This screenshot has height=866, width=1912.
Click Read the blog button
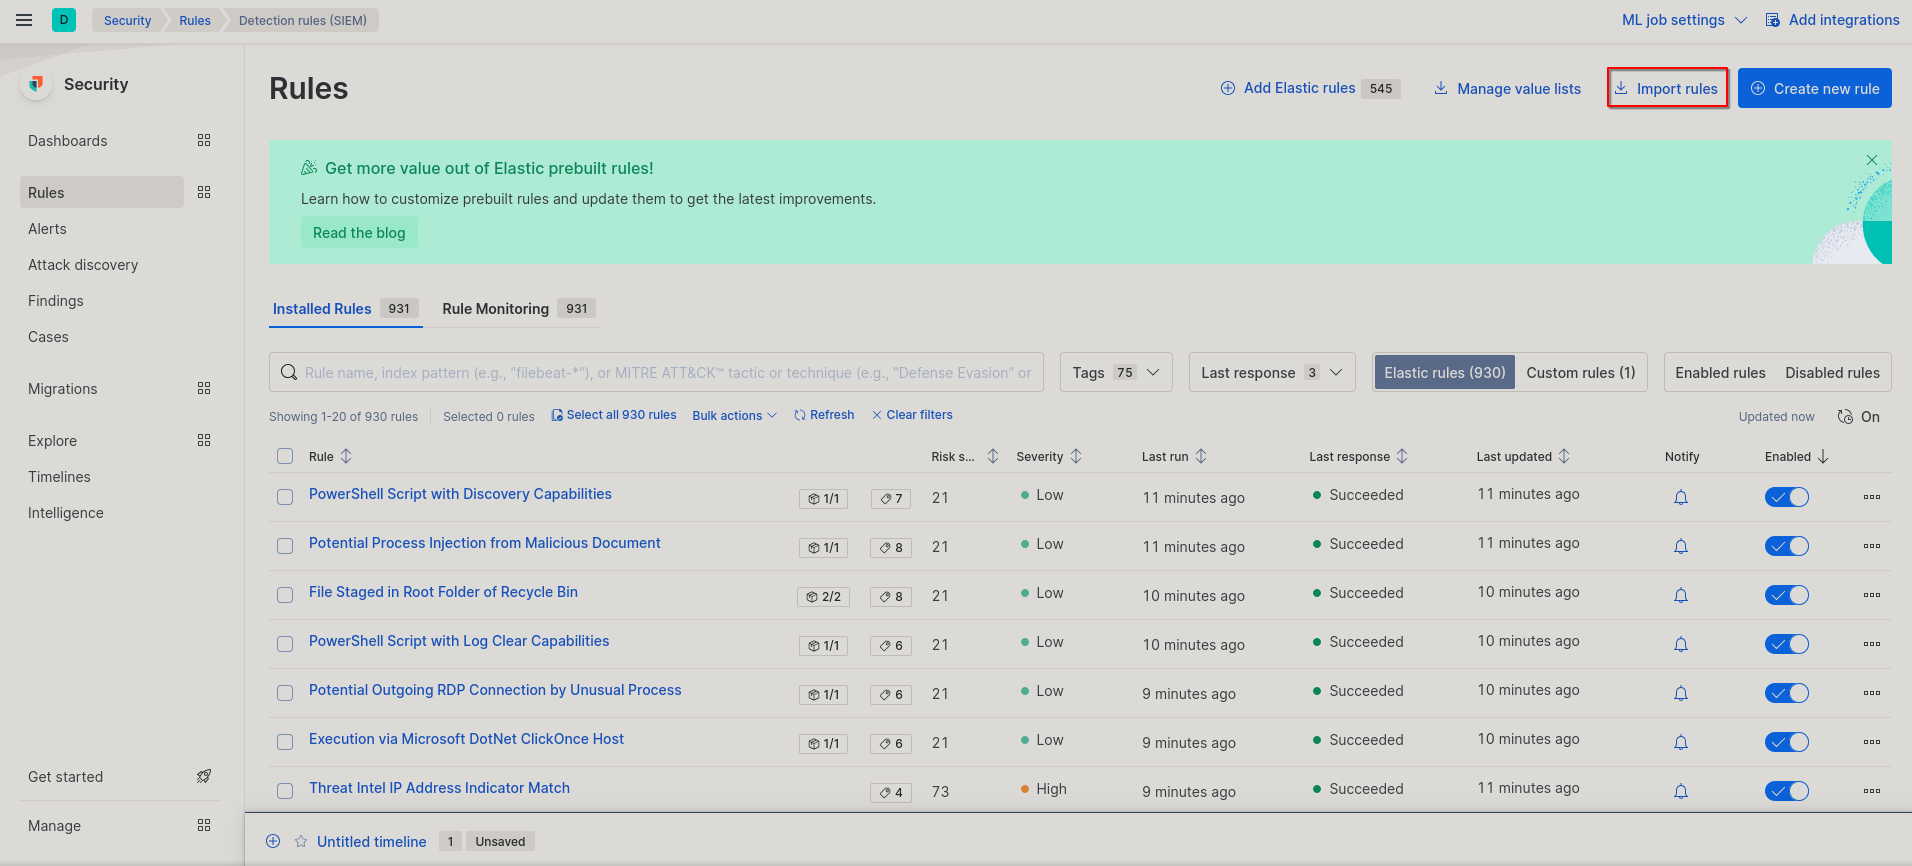[x=359, y=232]
